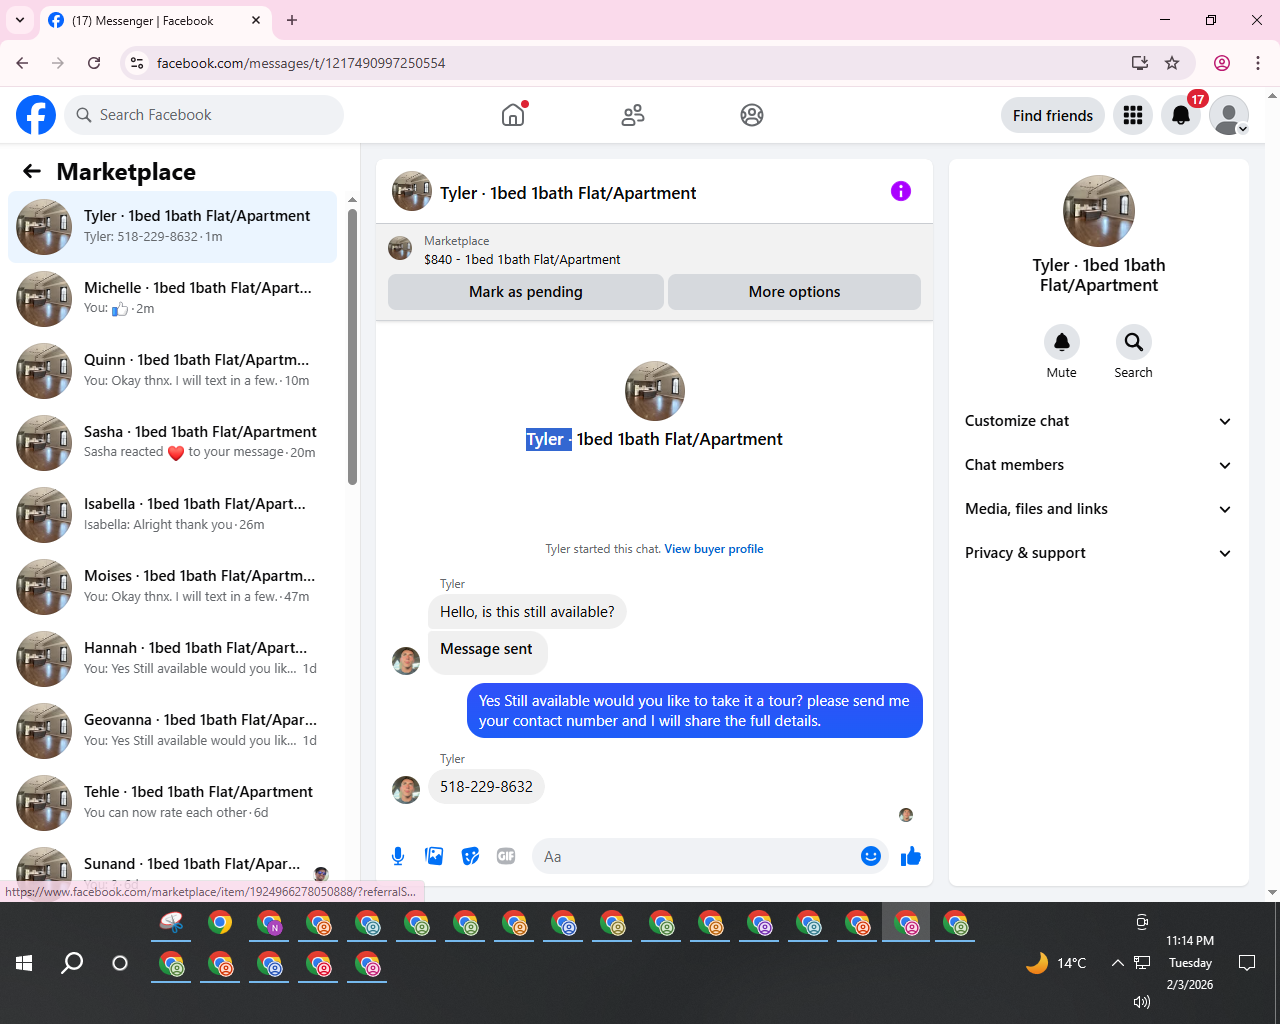Screen dimensions: 1280x1024
Task: Open Michelle's conversation in the list
Action: (x=173, y=299)
